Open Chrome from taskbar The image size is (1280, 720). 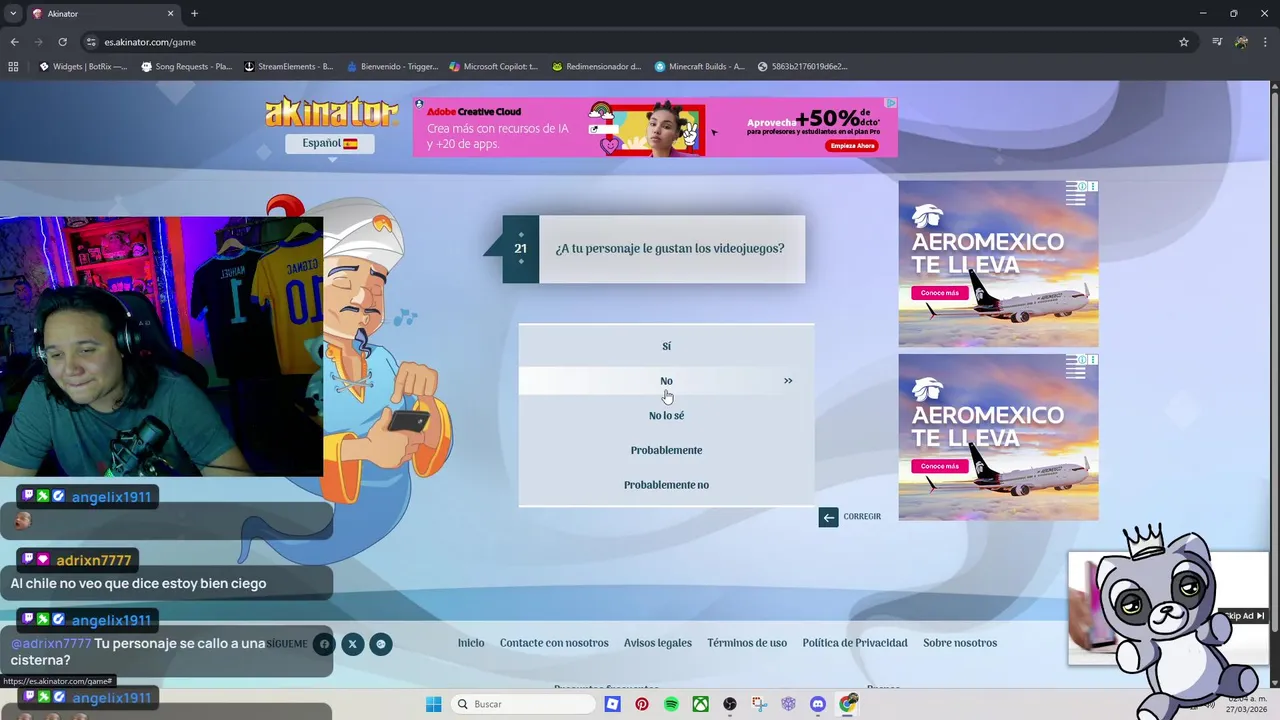[x=848, y=704]
